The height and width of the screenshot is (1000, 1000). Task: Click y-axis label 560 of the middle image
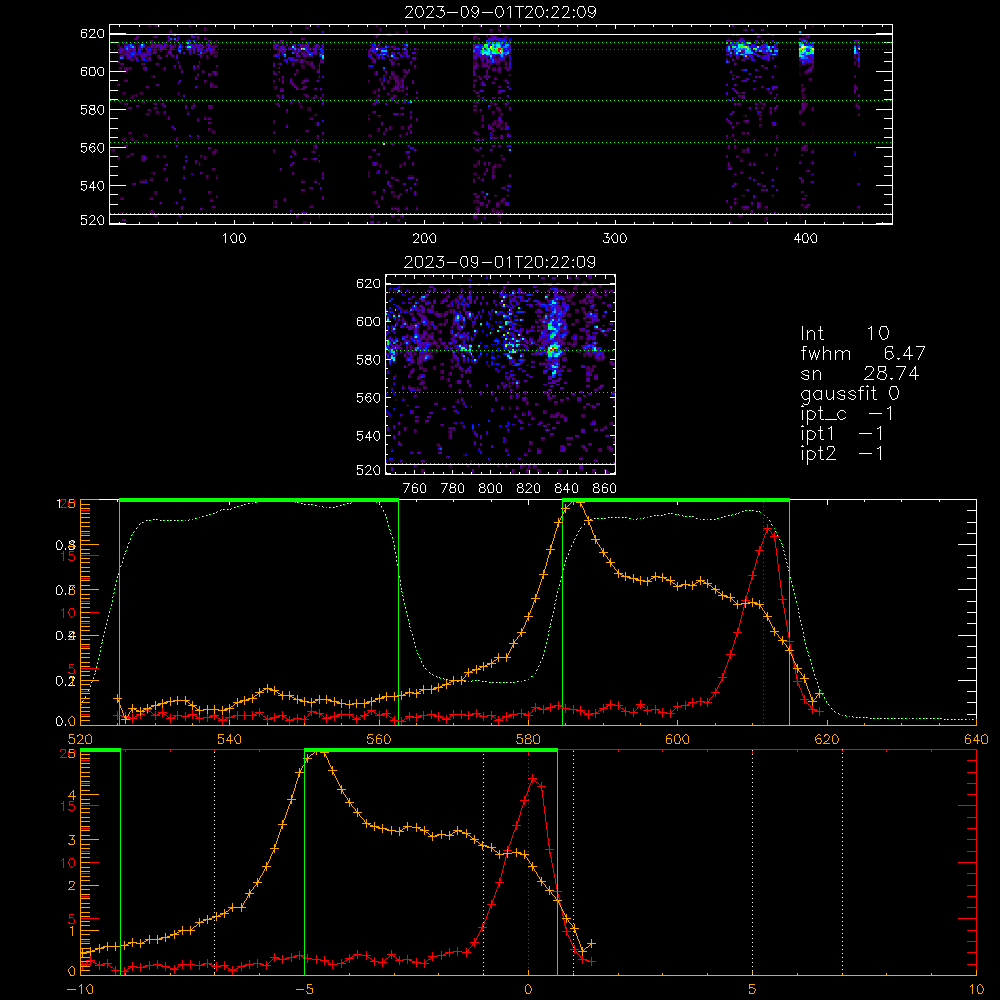369,398
